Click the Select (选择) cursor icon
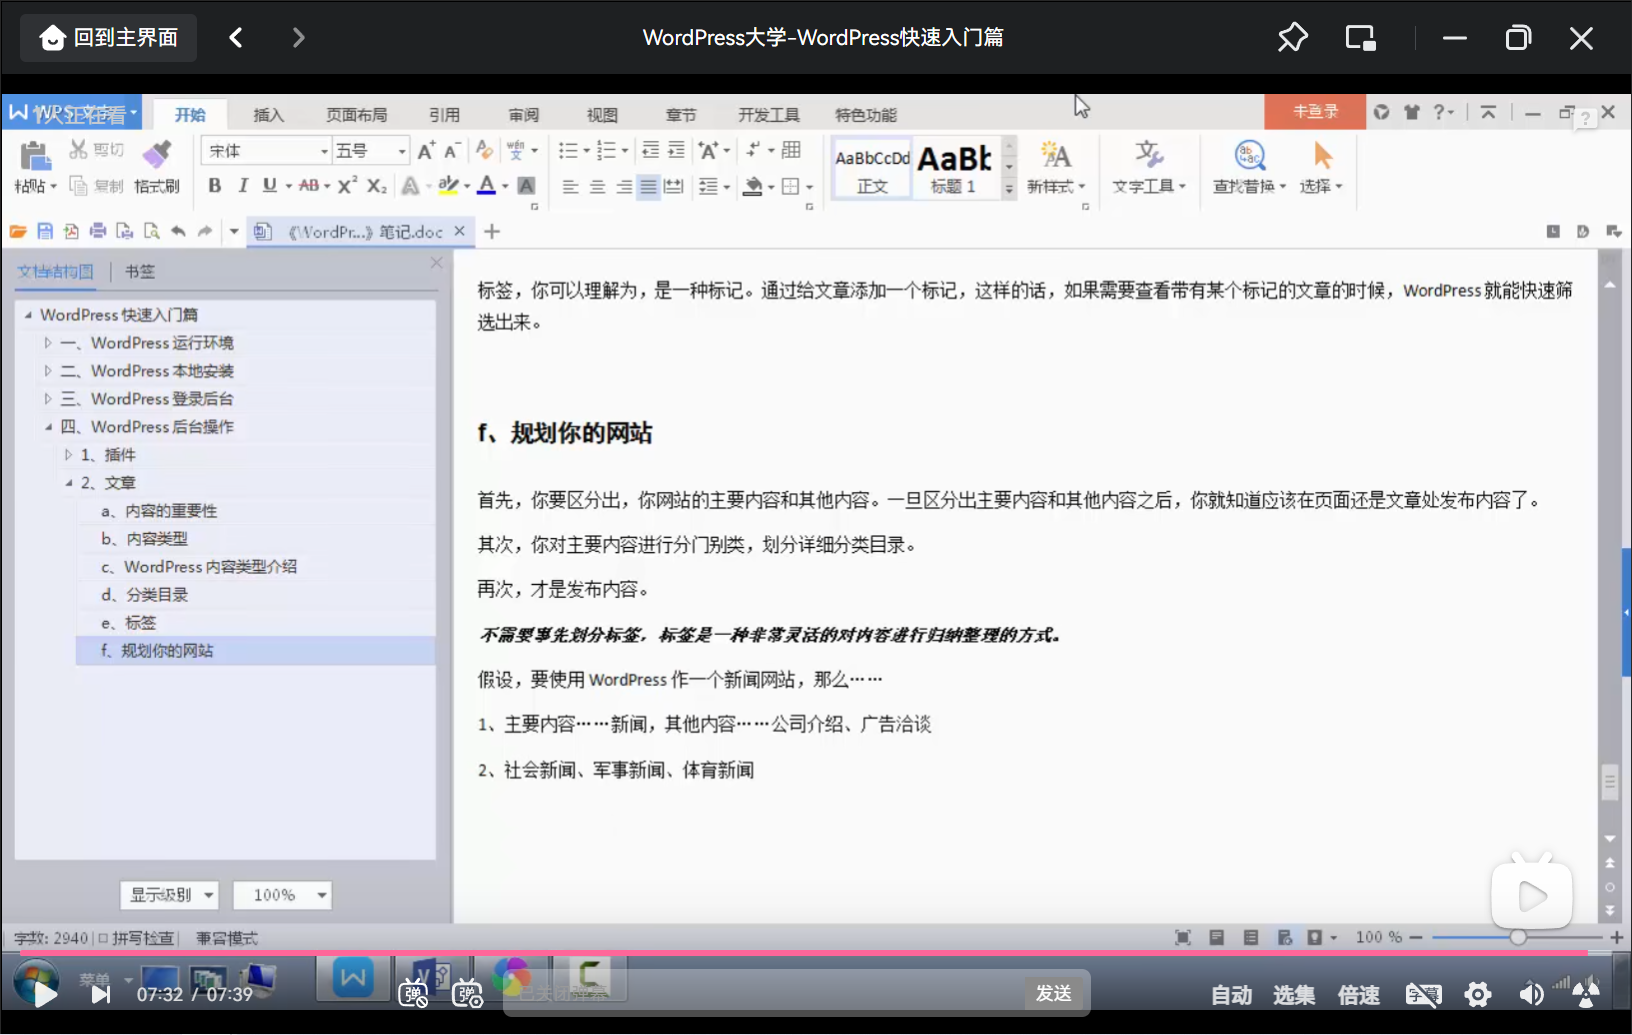The width and height of the screenshot is (1632, 1035). coord(1322,156)
